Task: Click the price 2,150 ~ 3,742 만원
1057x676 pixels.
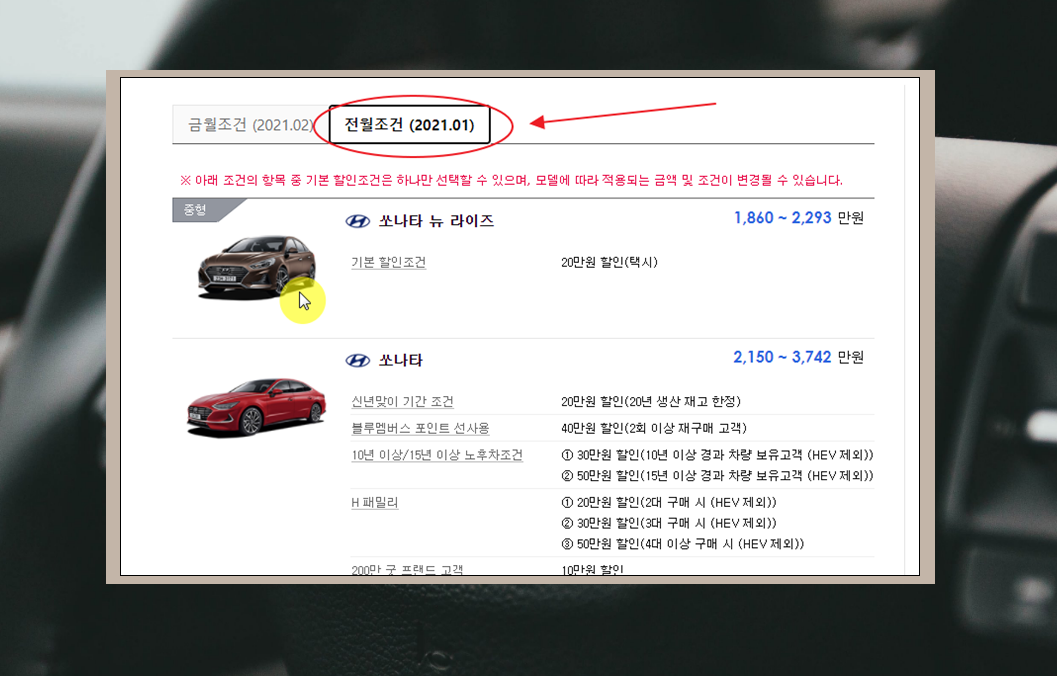Action: [x=798, y=357]
